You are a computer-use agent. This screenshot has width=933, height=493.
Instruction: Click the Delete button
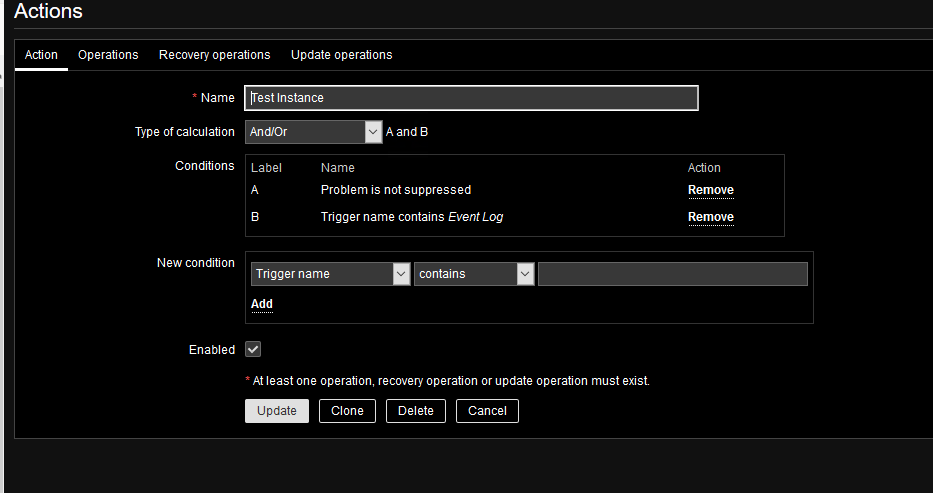click(416, 411)
